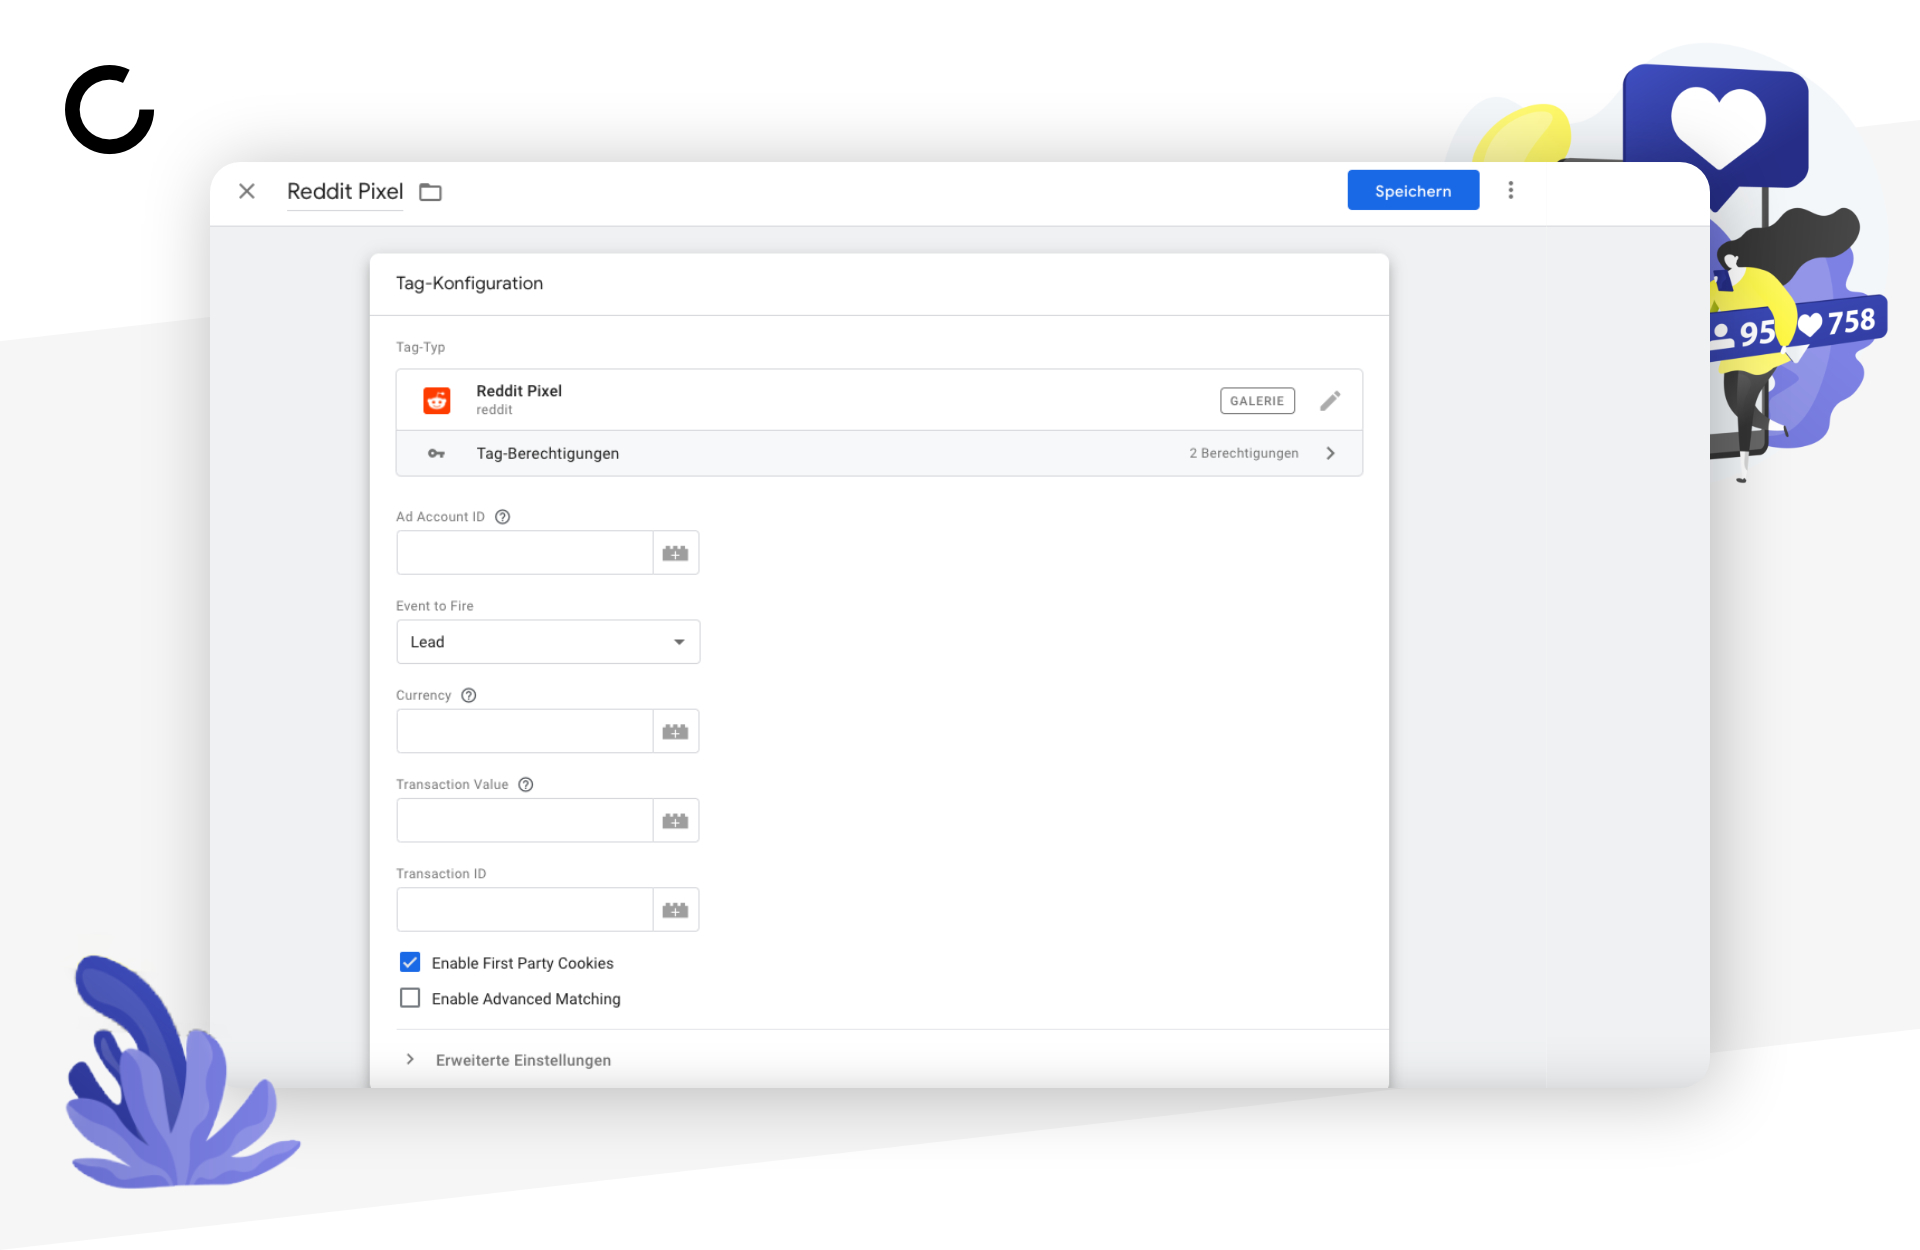Viewport: 1920px width, 1250px height.
Task: Insert variable for Currency field
Action: (676, 732)
